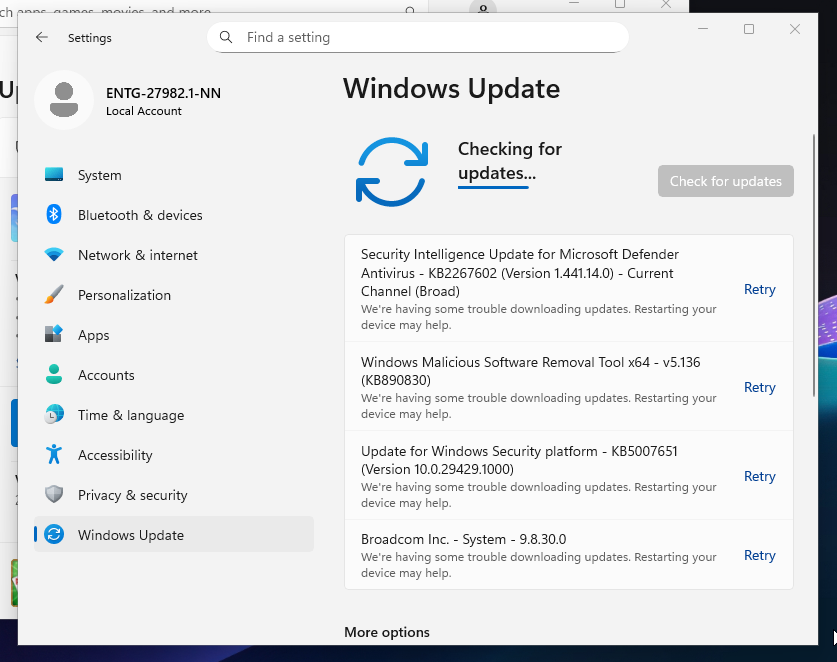
Task: Click Windows Malicious Software Removal Tool text
Action: click(x=531, y=371)
